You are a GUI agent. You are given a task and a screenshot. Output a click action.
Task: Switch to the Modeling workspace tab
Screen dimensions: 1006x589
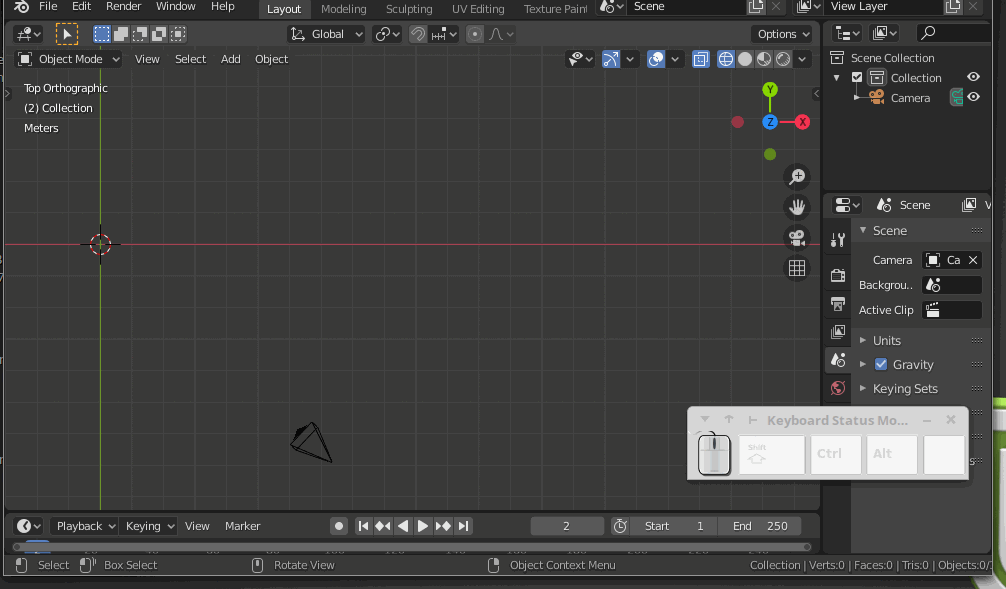tap(344, 8)
